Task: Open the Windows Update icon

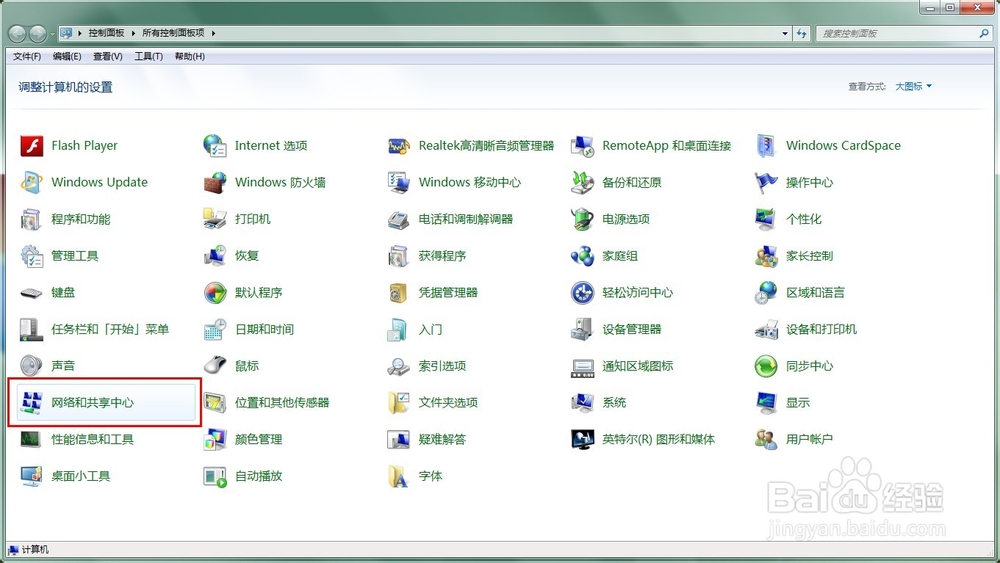Action: 31,182
